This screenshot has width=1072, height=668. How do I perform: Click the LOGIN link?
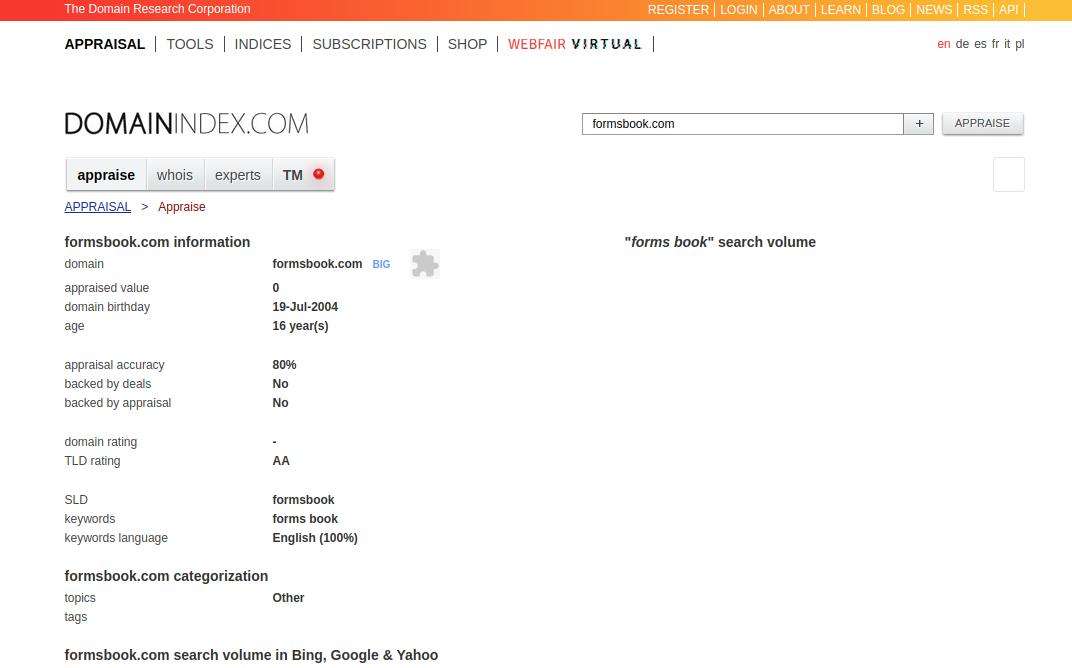click(738, 10)
